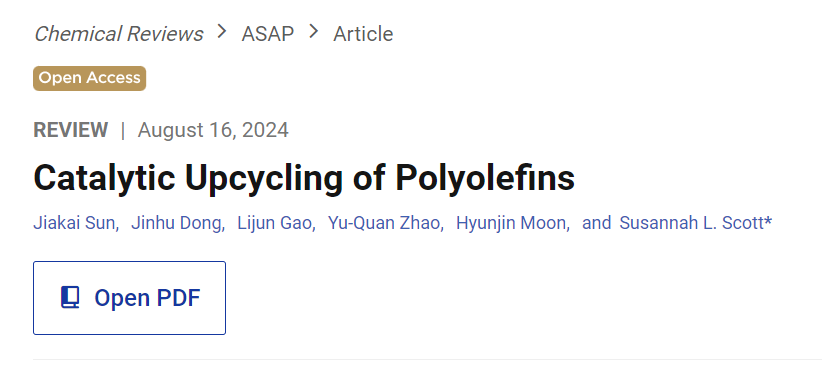Open author link Jinhu Dong

176,223
